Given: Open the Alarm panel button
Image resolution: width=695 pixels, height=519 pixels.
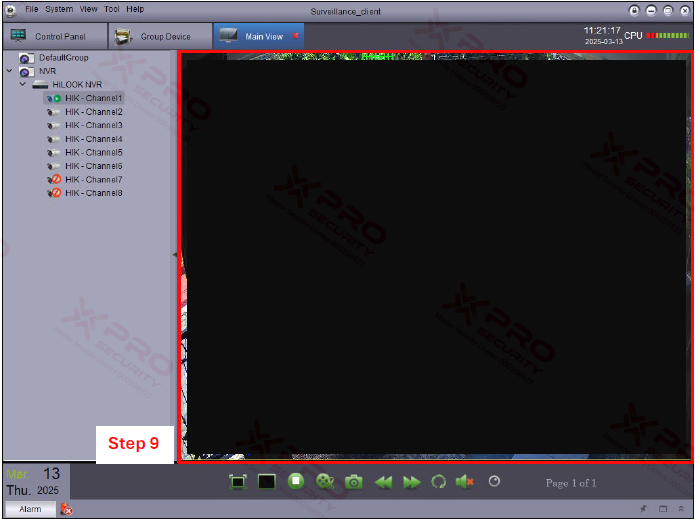Looking at the screenshot, I should coord(30,509).
